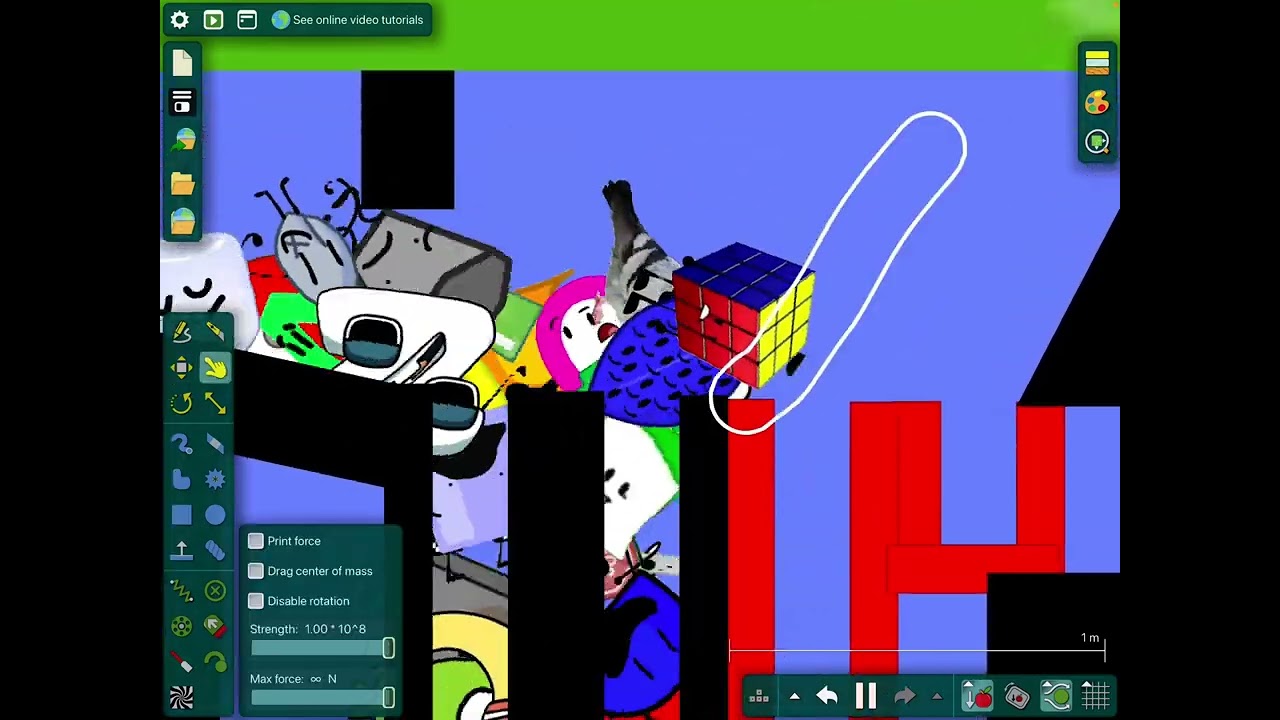Viewport: 1280px width, 720px height.
Task: Select the Fixate tool
Action: pyautogui.click(x=215, y=591)
